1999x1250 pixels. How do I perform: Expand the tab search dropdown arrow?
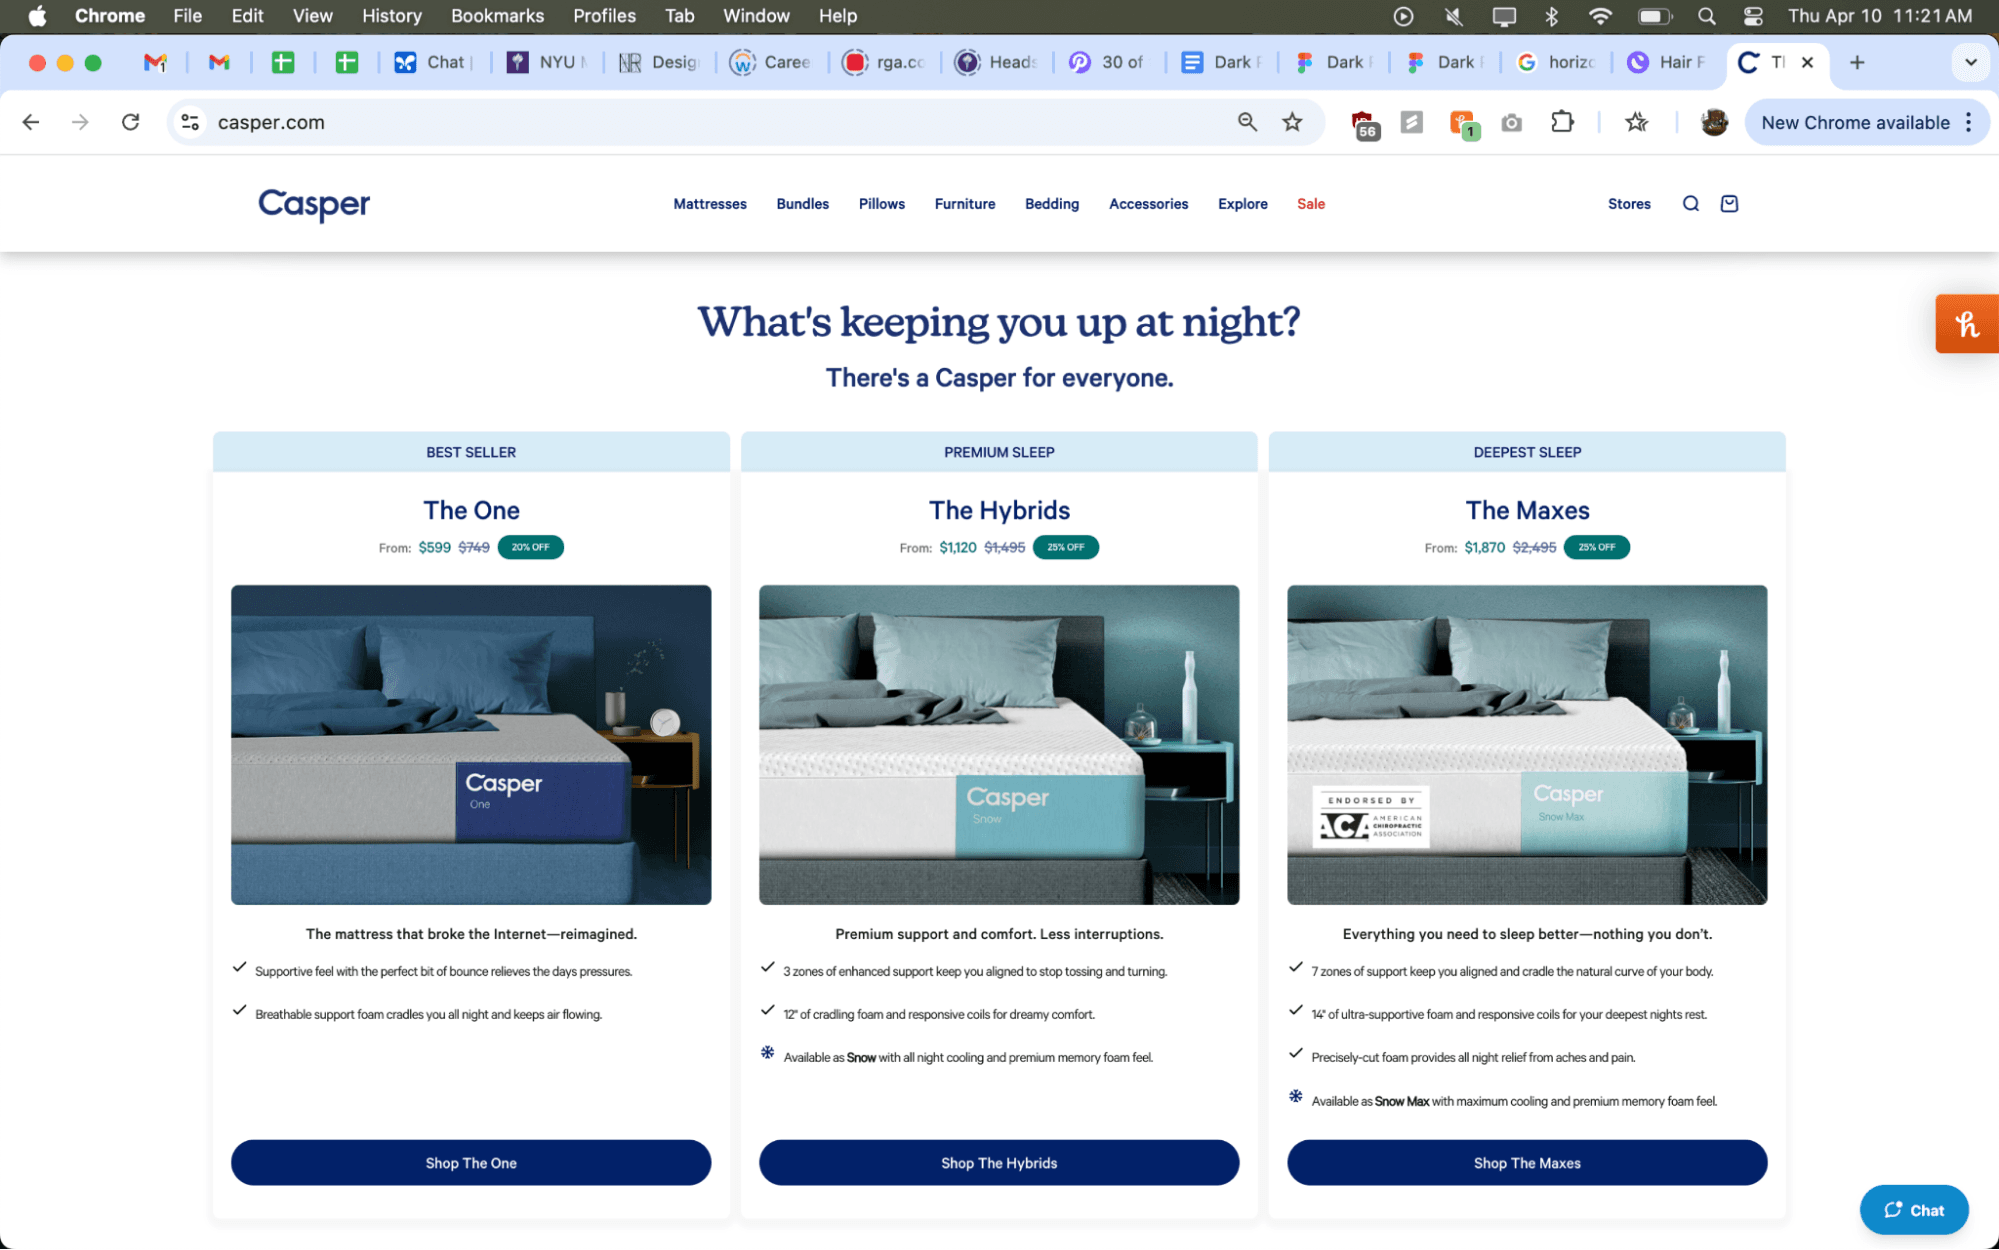point(1970,62)
